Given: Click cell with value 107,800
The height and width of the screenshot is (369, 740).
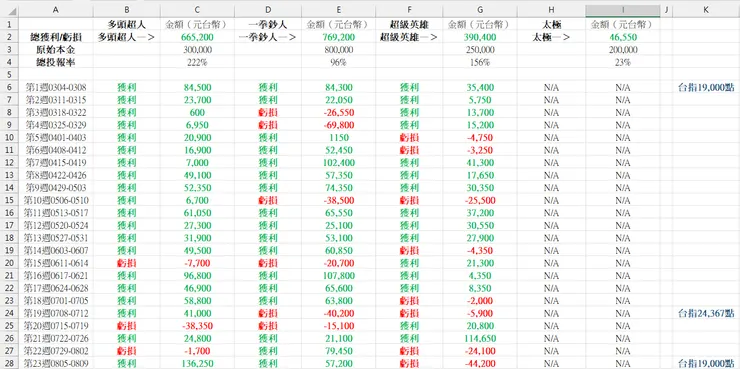Looking at the screenshot, I should tap(339, 275).
